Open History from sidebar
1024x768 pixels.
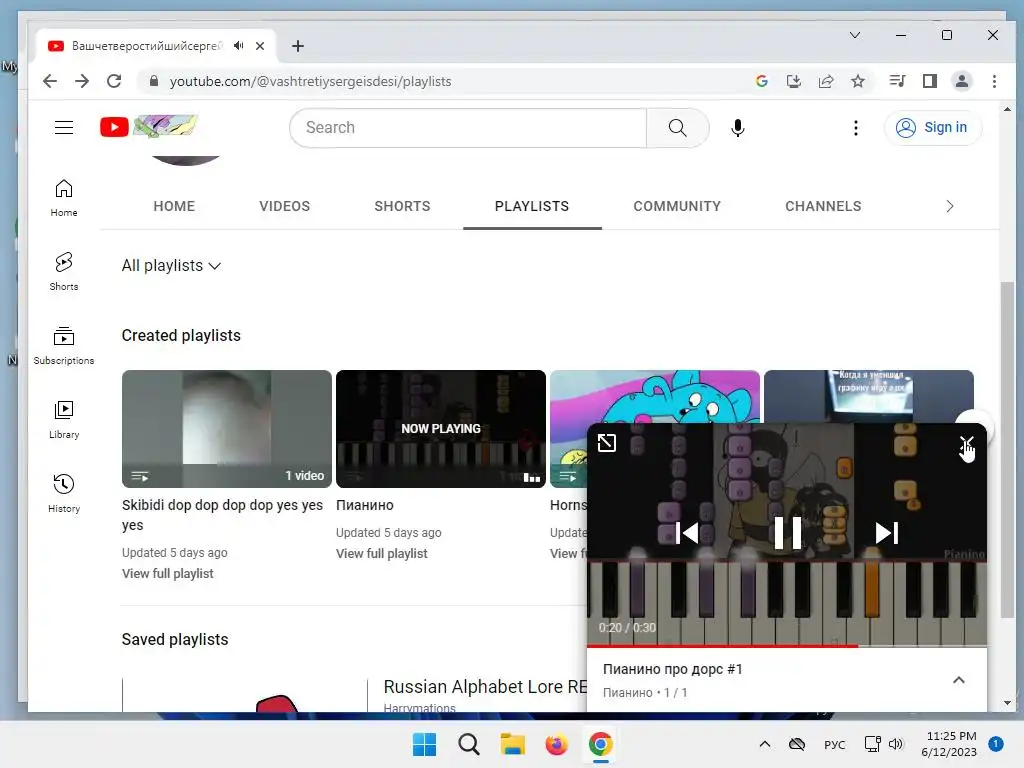64,493
